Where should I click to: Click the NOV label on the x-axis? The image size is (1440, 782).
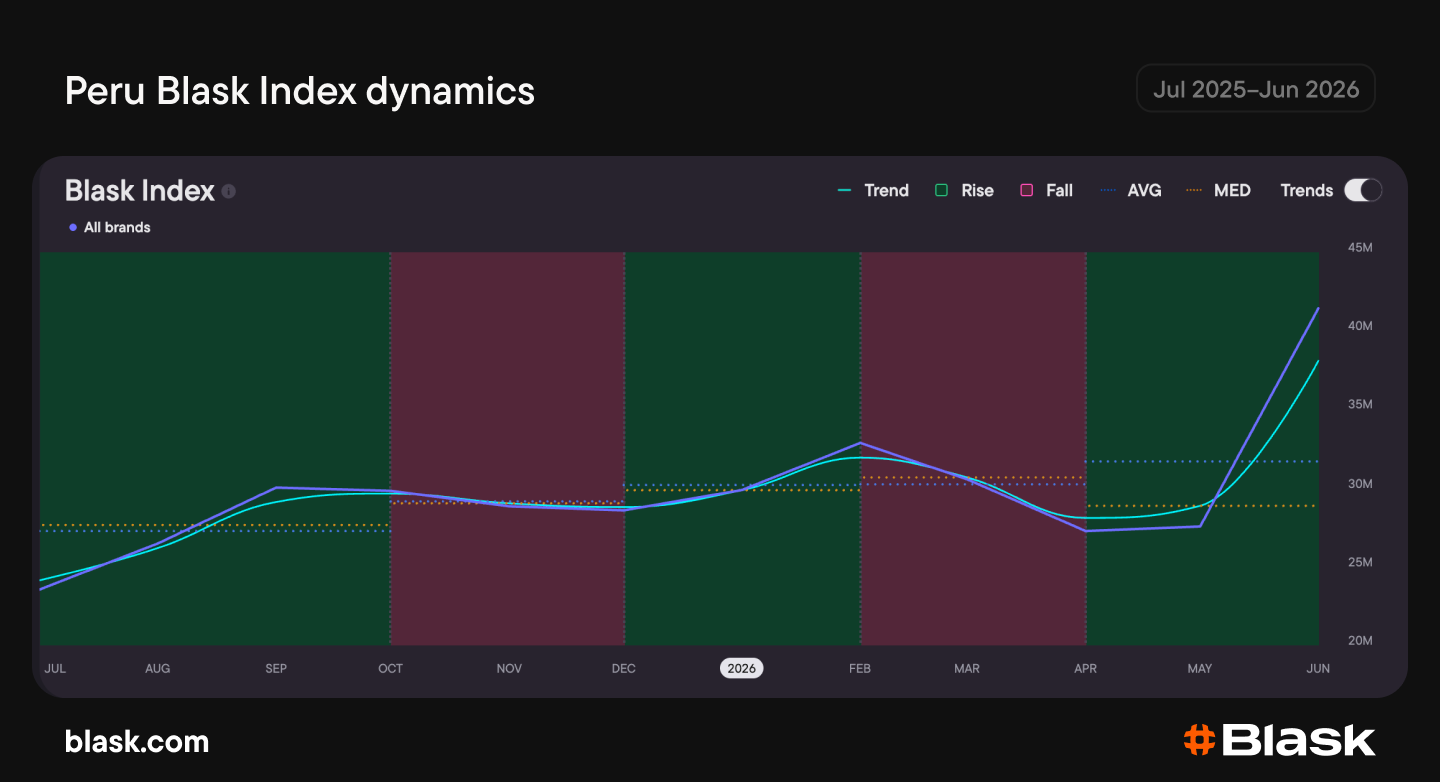pos(509,668)
